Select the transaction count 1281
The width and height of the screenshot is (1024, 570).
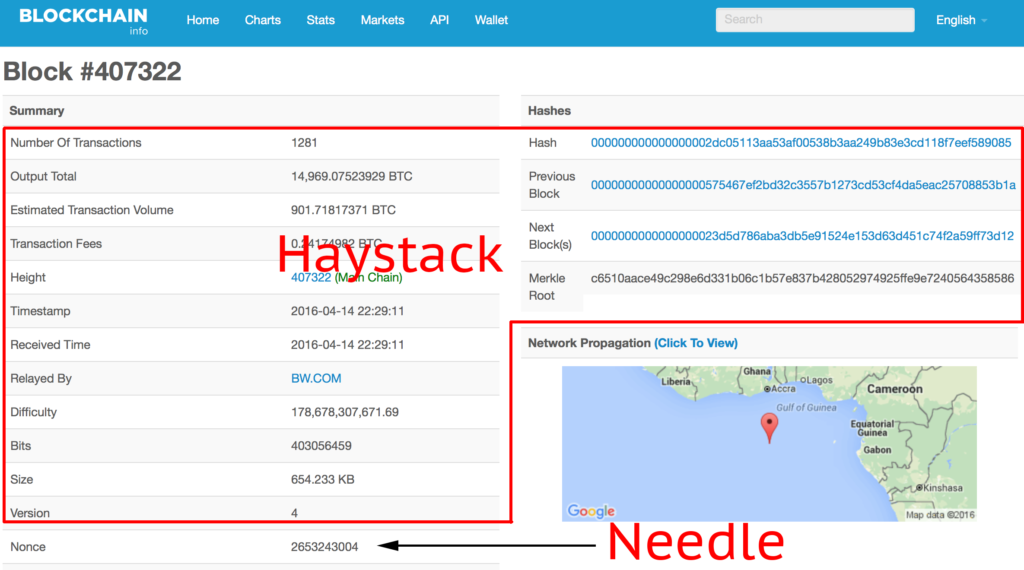click(304, 142)
